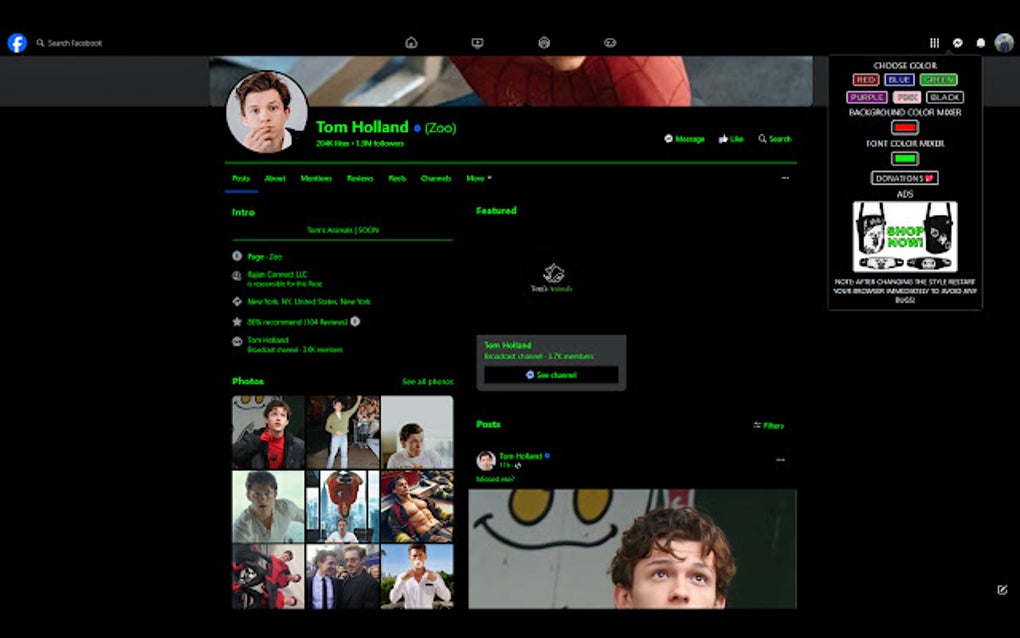The width and height of the screenshot is (1020, 638).
Task: Open the Marketplace icon
Action: tap(544, 42)
